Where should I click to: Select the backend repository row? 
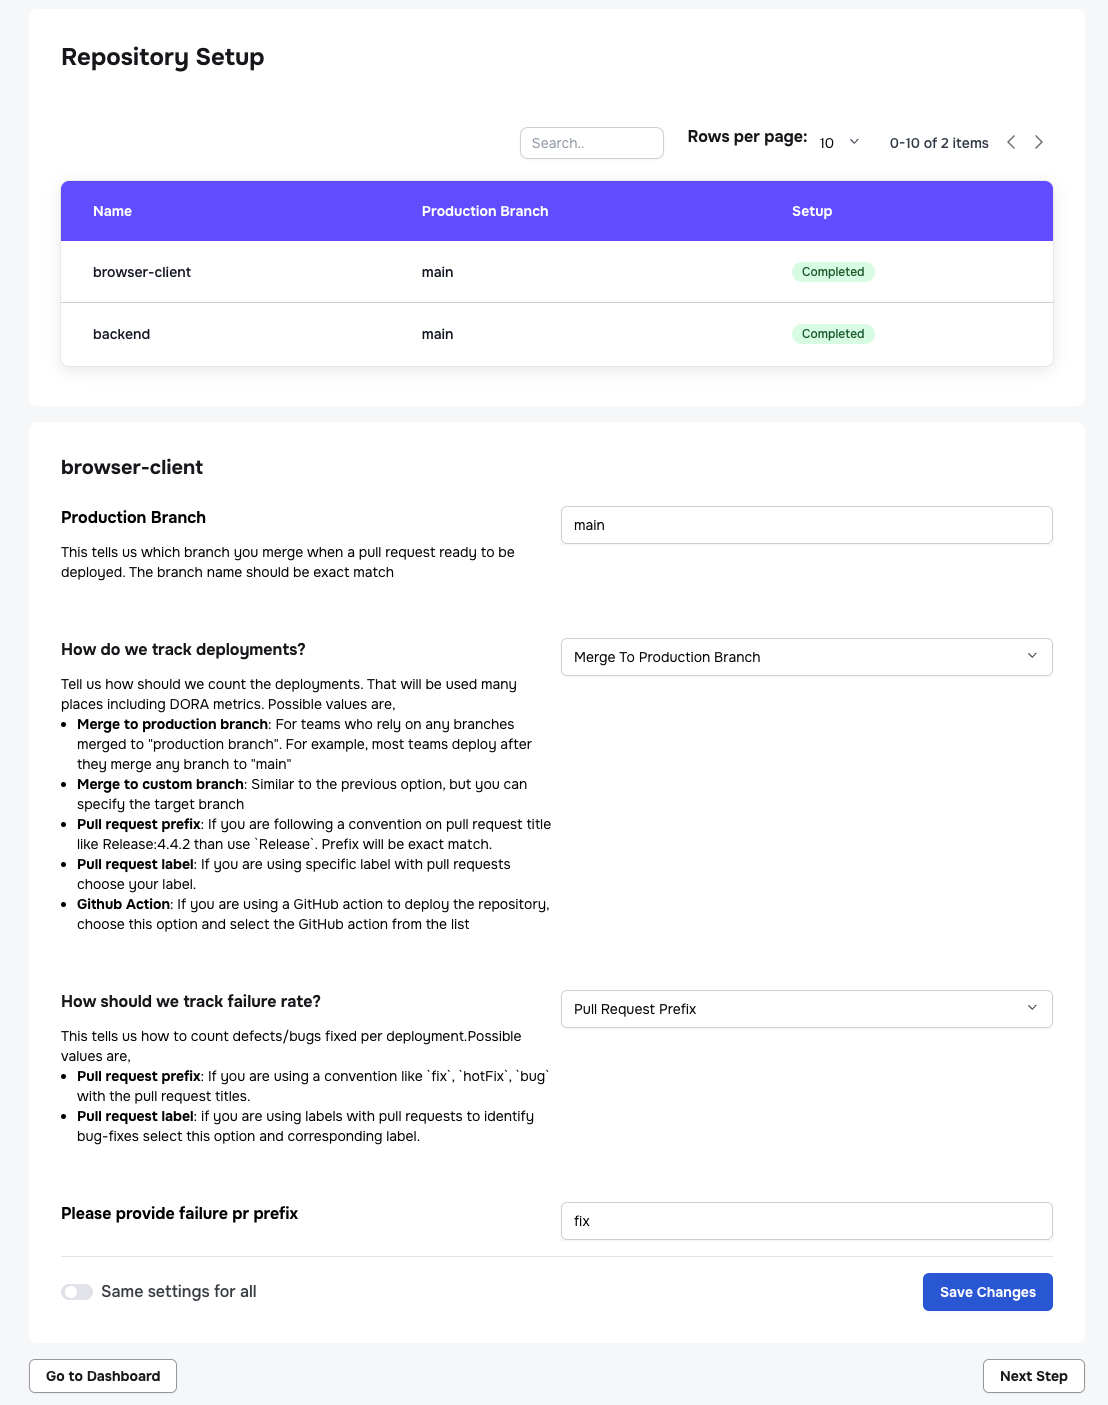coord(121,334)
